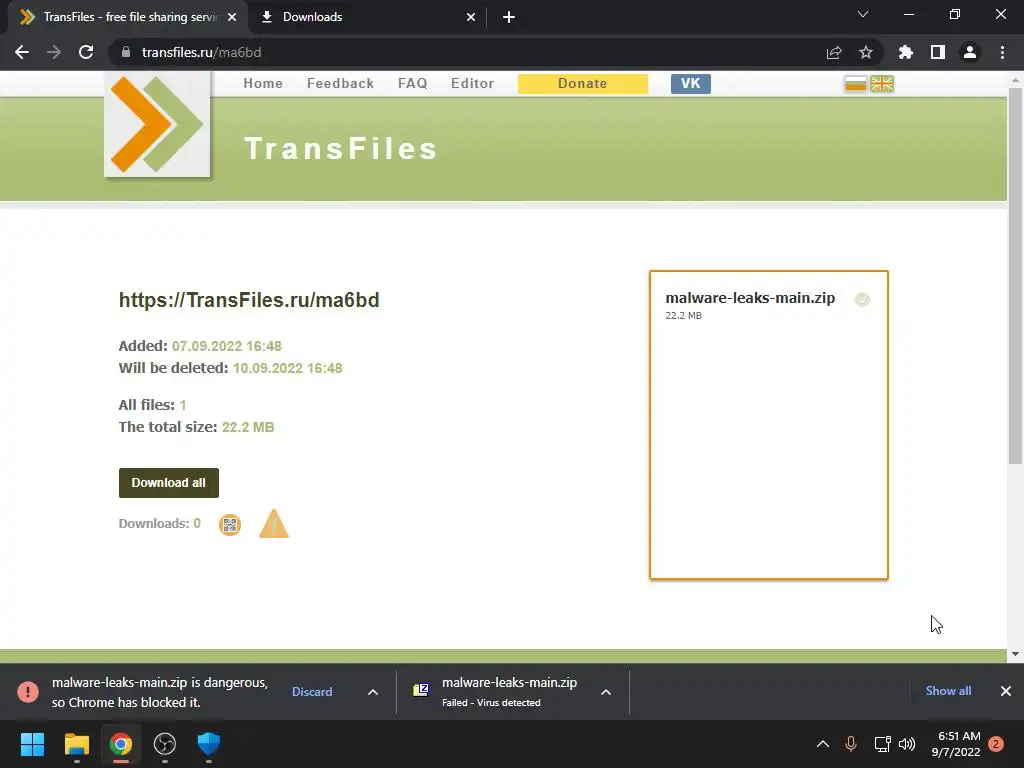
Task: Click the malware-leaks-main.zip file name in file list
Action: click(750, 298)
